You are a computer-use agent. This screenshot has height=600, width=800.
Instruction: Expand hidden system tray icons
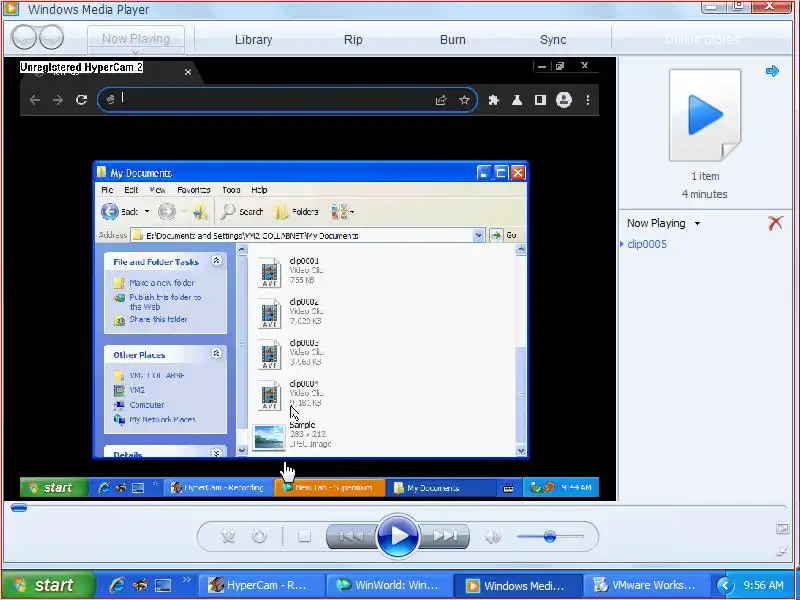tap(724, 585)
